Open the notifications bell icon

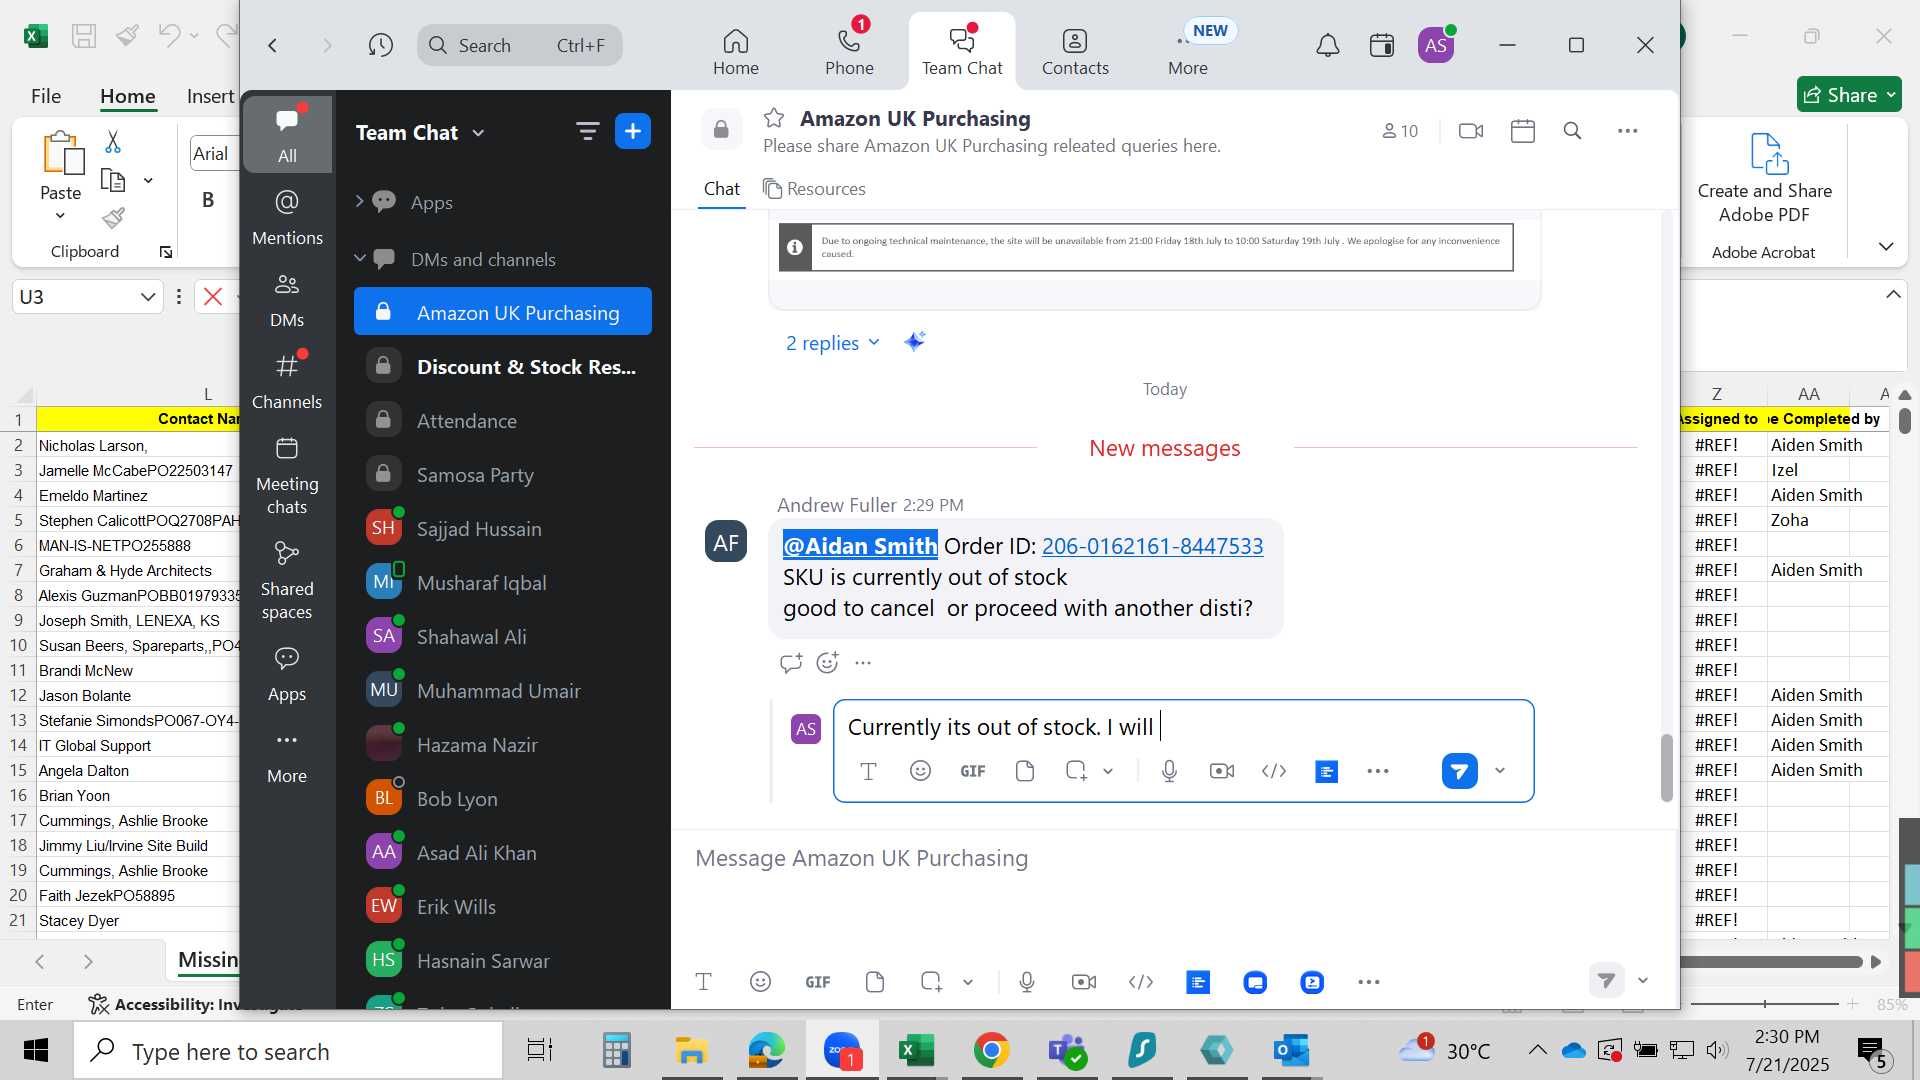click(1327, 45)
